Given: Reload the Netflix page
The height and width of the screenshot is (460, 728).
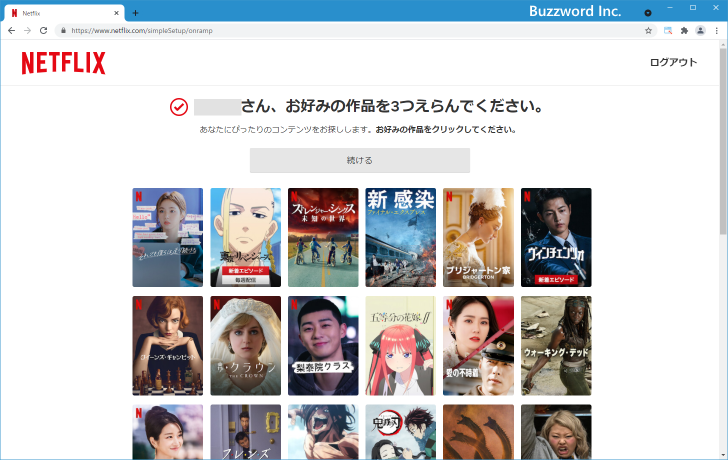Looking at the screenshot, I should point(43,31).
